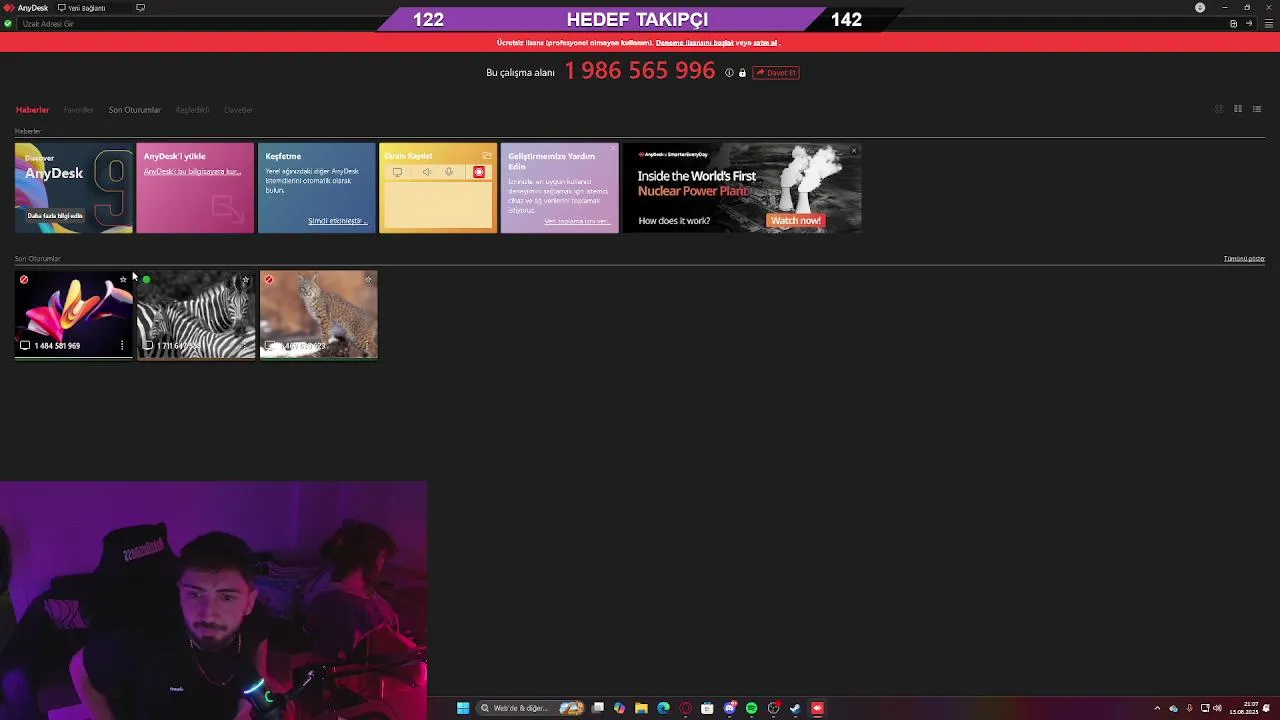Click the taskbar search box
This screenshot has width=1280, height=720.
pyautogui.click(x=530, y=708)
